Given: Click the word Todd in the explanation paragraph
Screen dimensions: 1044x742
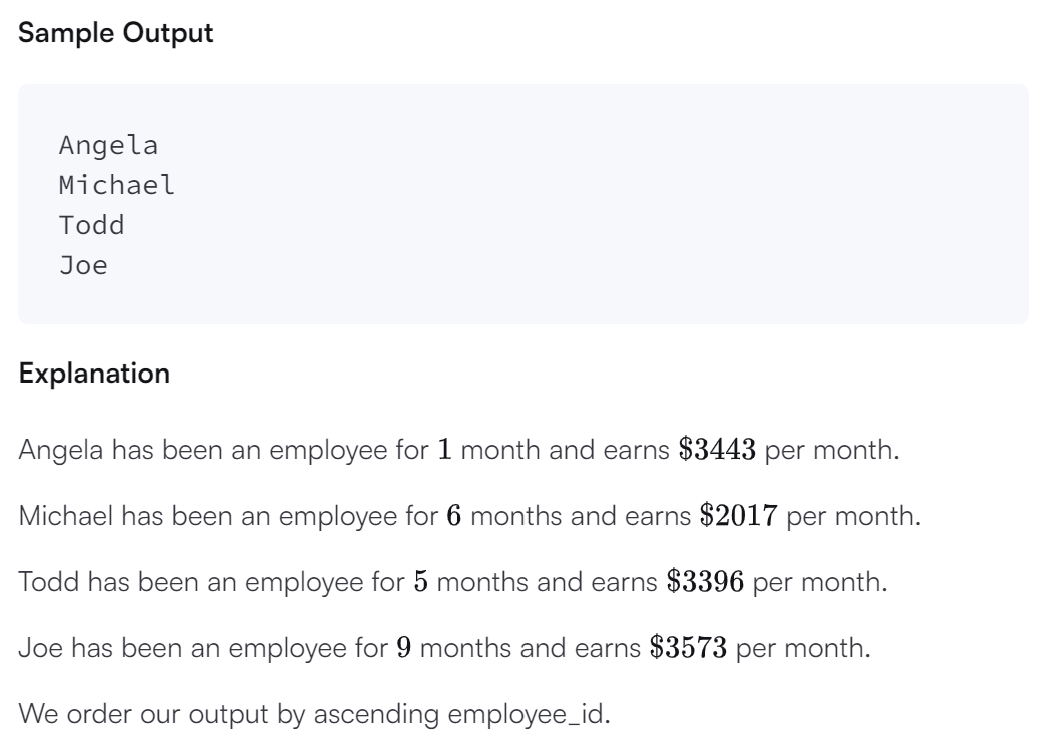Looking at the screenshot, I should [x=49, y=582].
